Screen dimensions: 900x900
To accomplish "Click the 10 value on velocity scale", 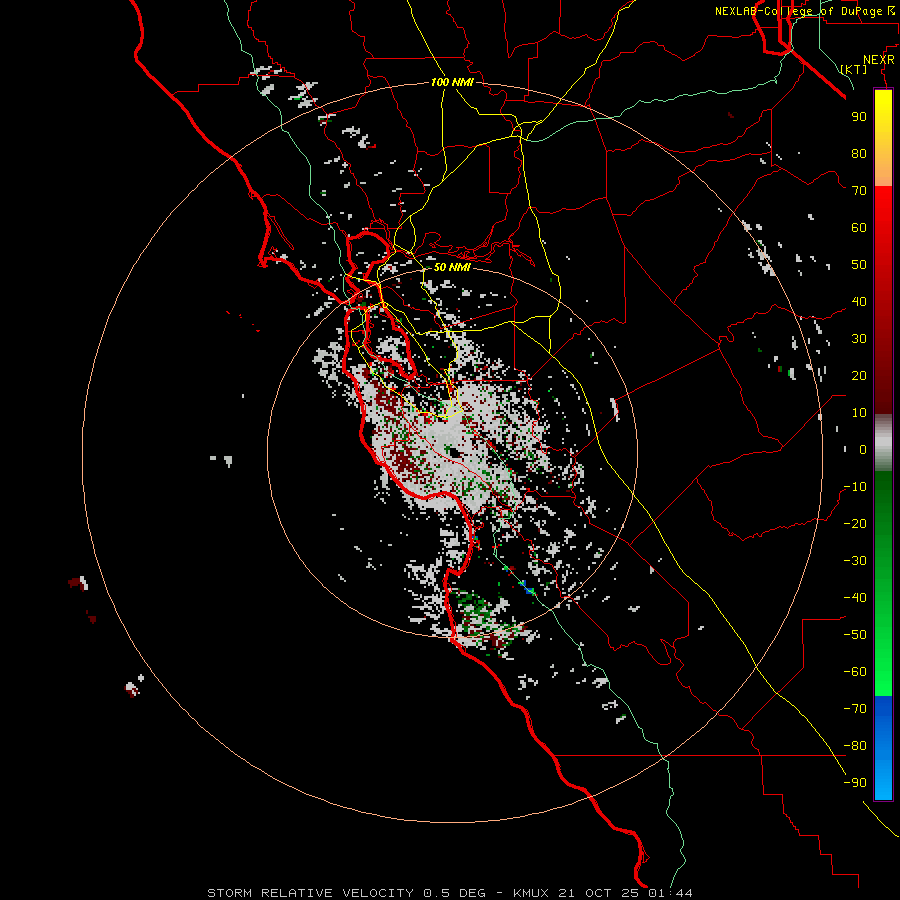I will click(859, 413).
